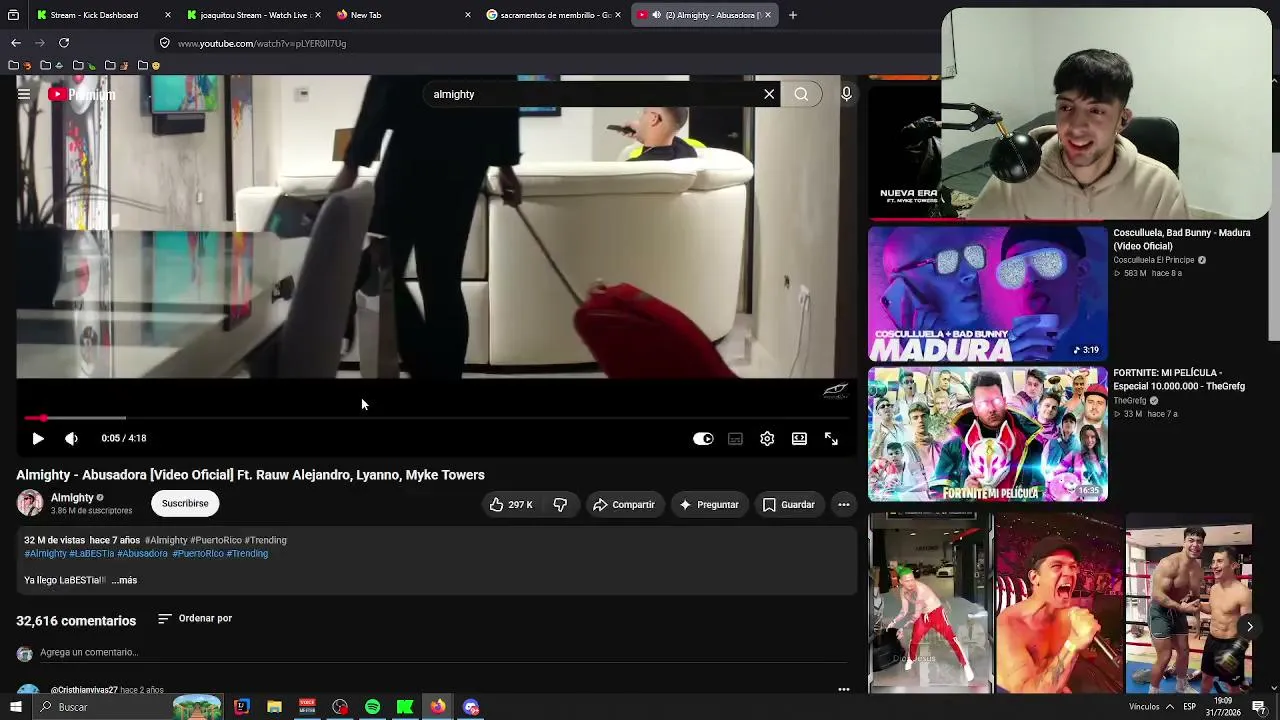Open a new browser tab
This screenshot has width=1280, height=720.
click(x=793, y=15)
